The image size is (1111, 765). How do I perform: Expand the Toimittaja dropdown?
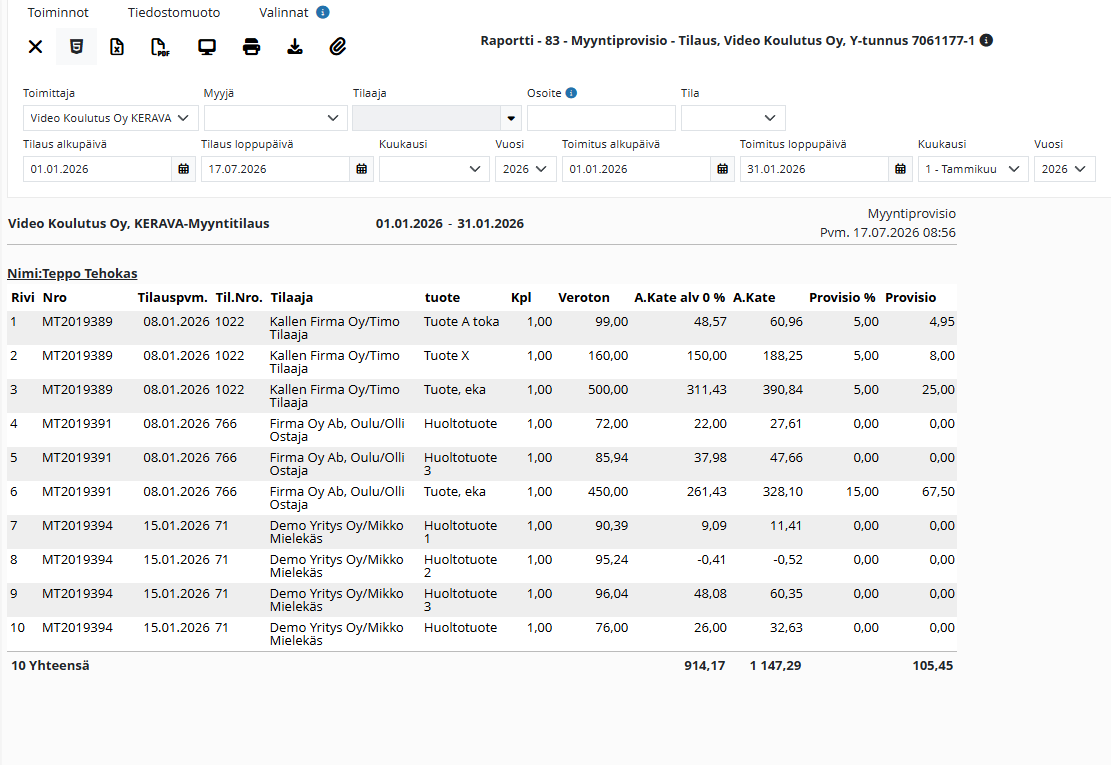pyautogui.click(x=110, y=118)
